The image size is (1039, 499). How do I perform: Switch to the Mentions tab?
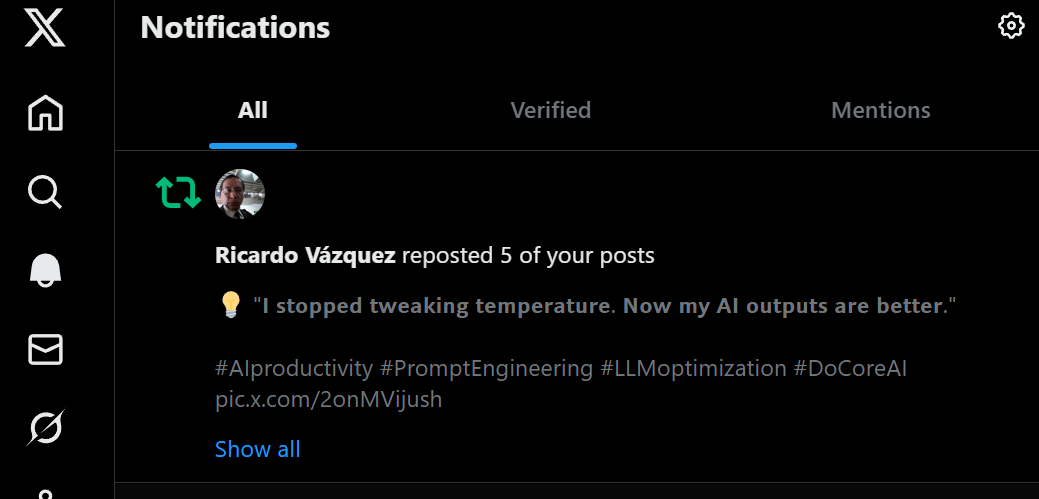click(880, 110)
